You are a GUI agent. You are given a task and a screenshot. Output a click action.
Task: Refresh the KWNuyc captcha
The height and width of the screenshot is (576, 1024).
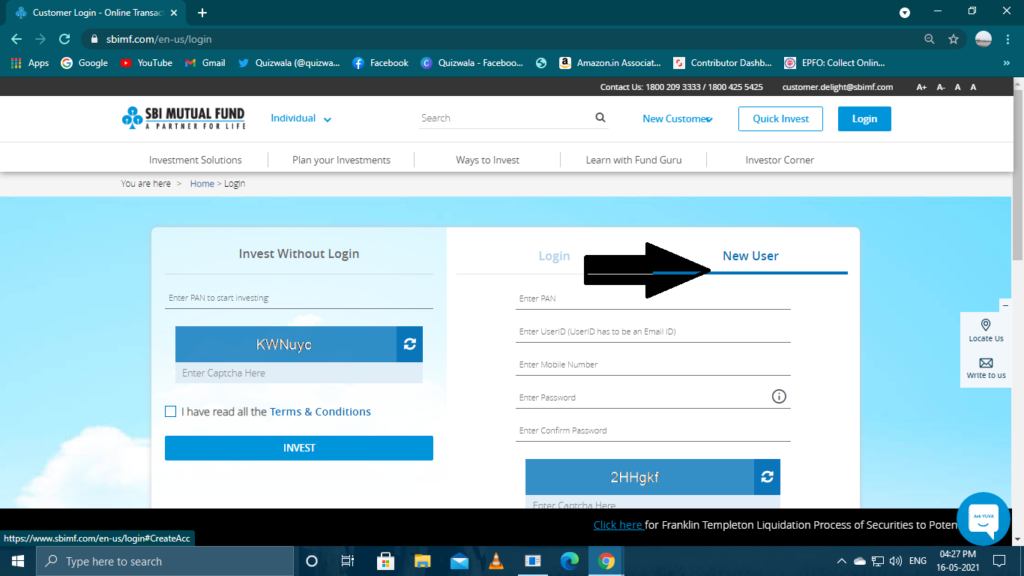pos(409,344)
